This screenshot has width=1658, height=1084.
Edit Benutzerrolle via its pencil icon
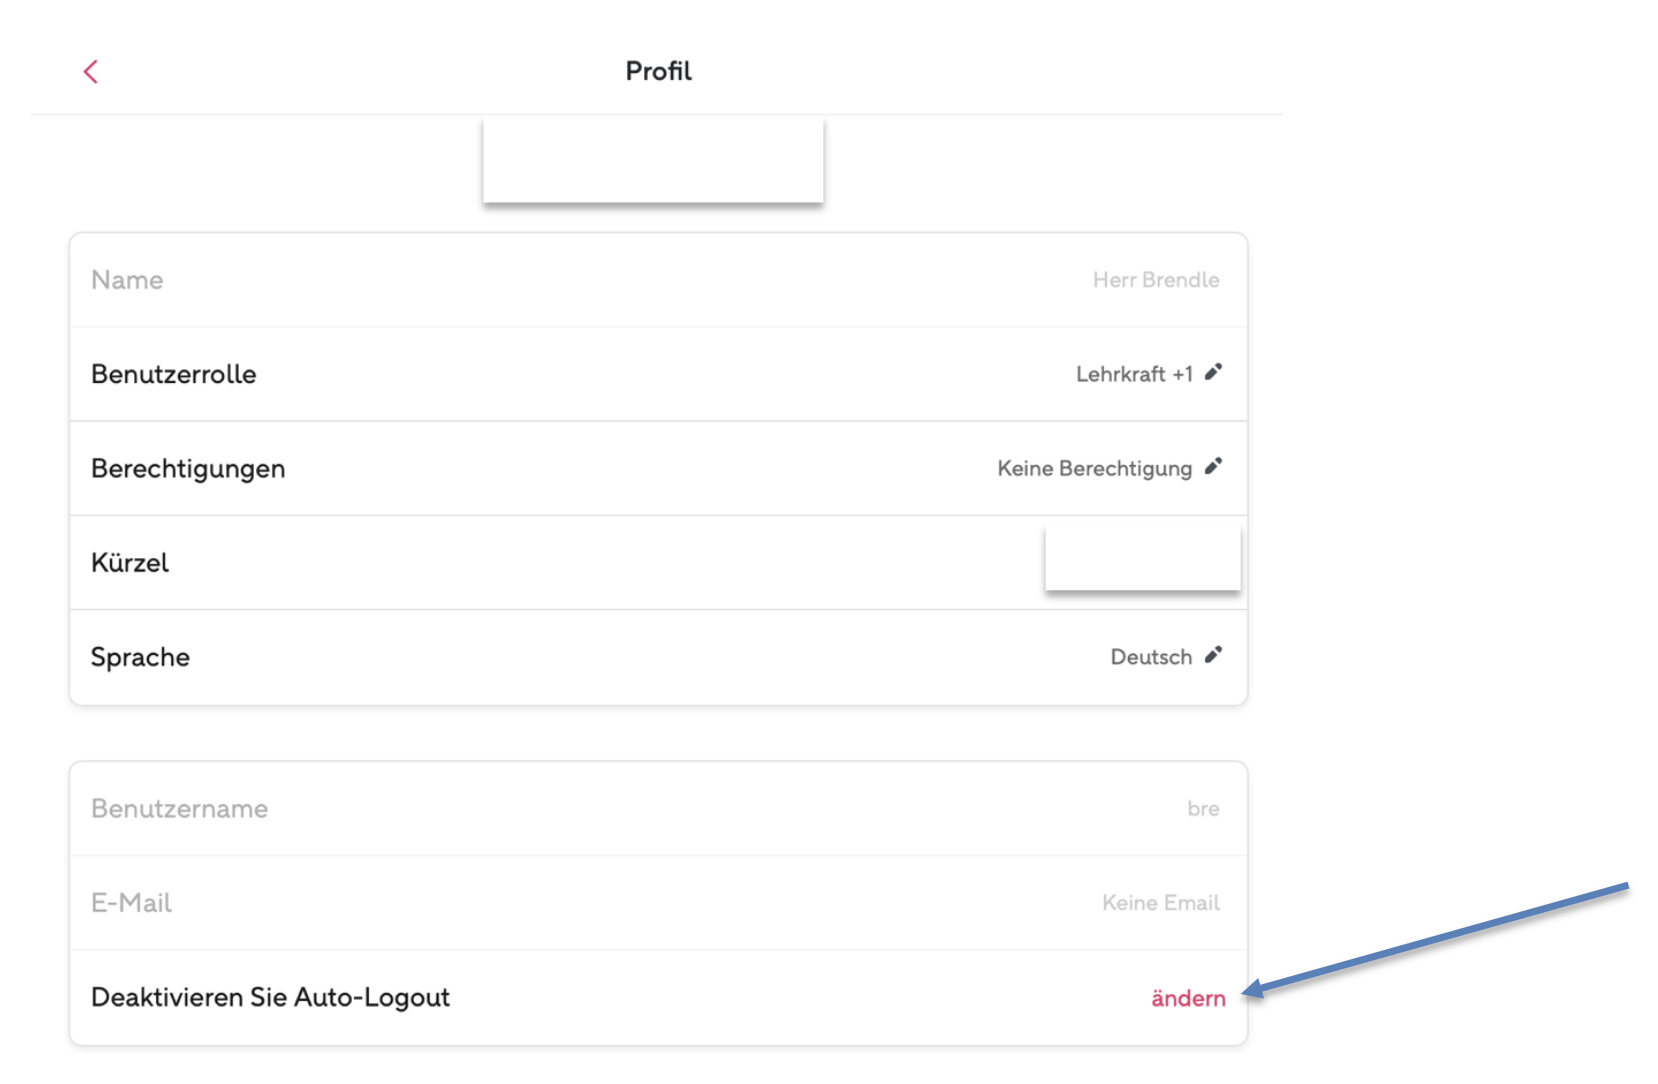point(1213,373)
